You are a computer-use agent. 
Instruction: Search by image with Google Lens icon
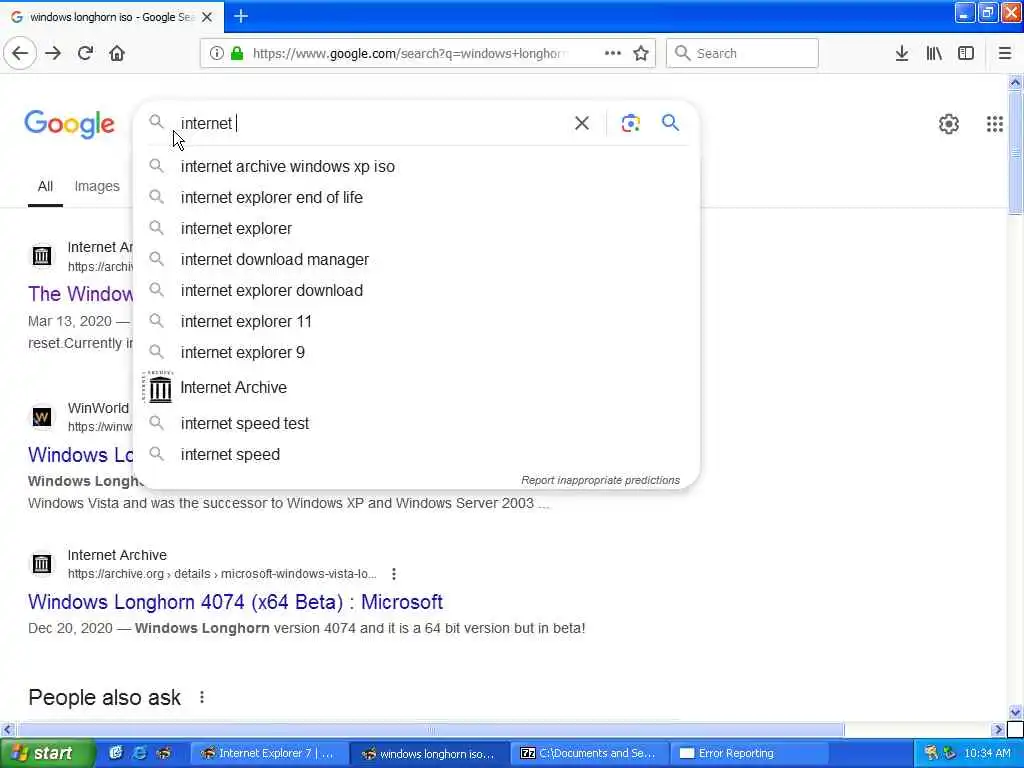coord(630,123)
